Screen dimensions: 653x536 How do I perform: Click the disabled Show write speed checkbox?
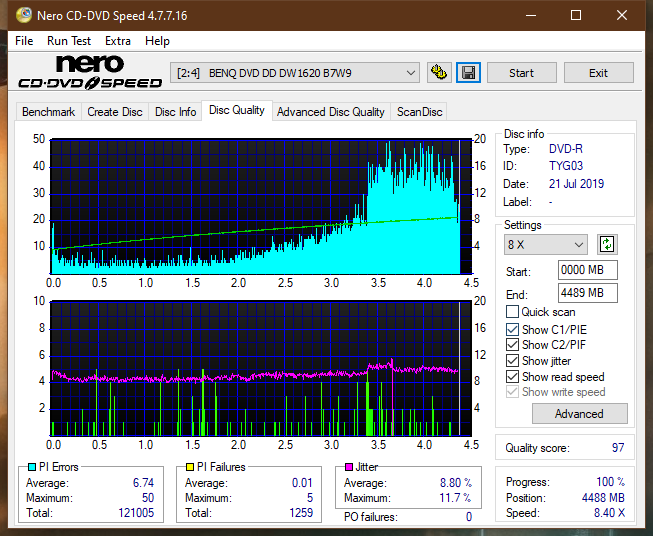tap(512, 392)
